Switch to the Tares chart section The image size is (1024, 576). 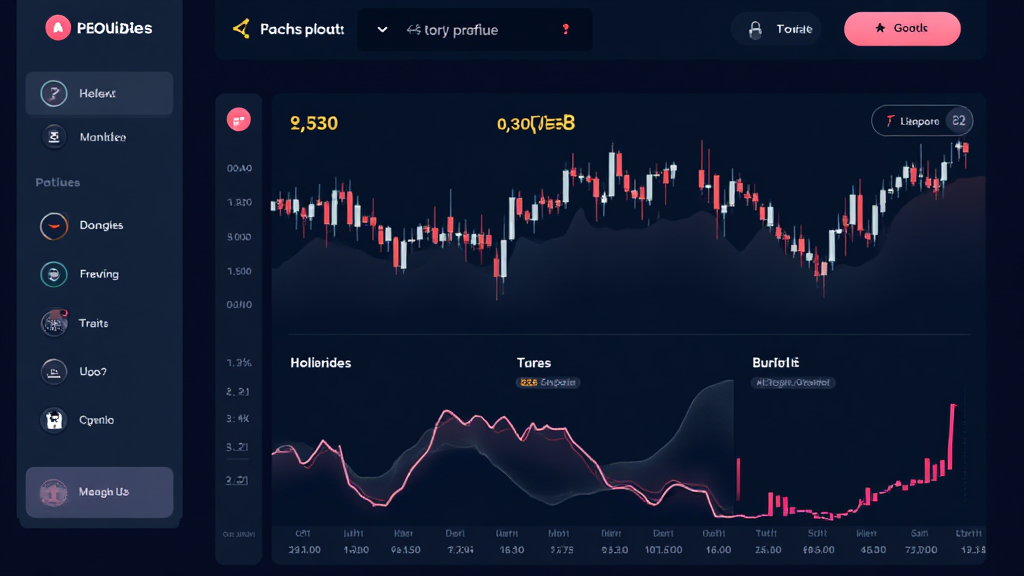tap(533, 363)
